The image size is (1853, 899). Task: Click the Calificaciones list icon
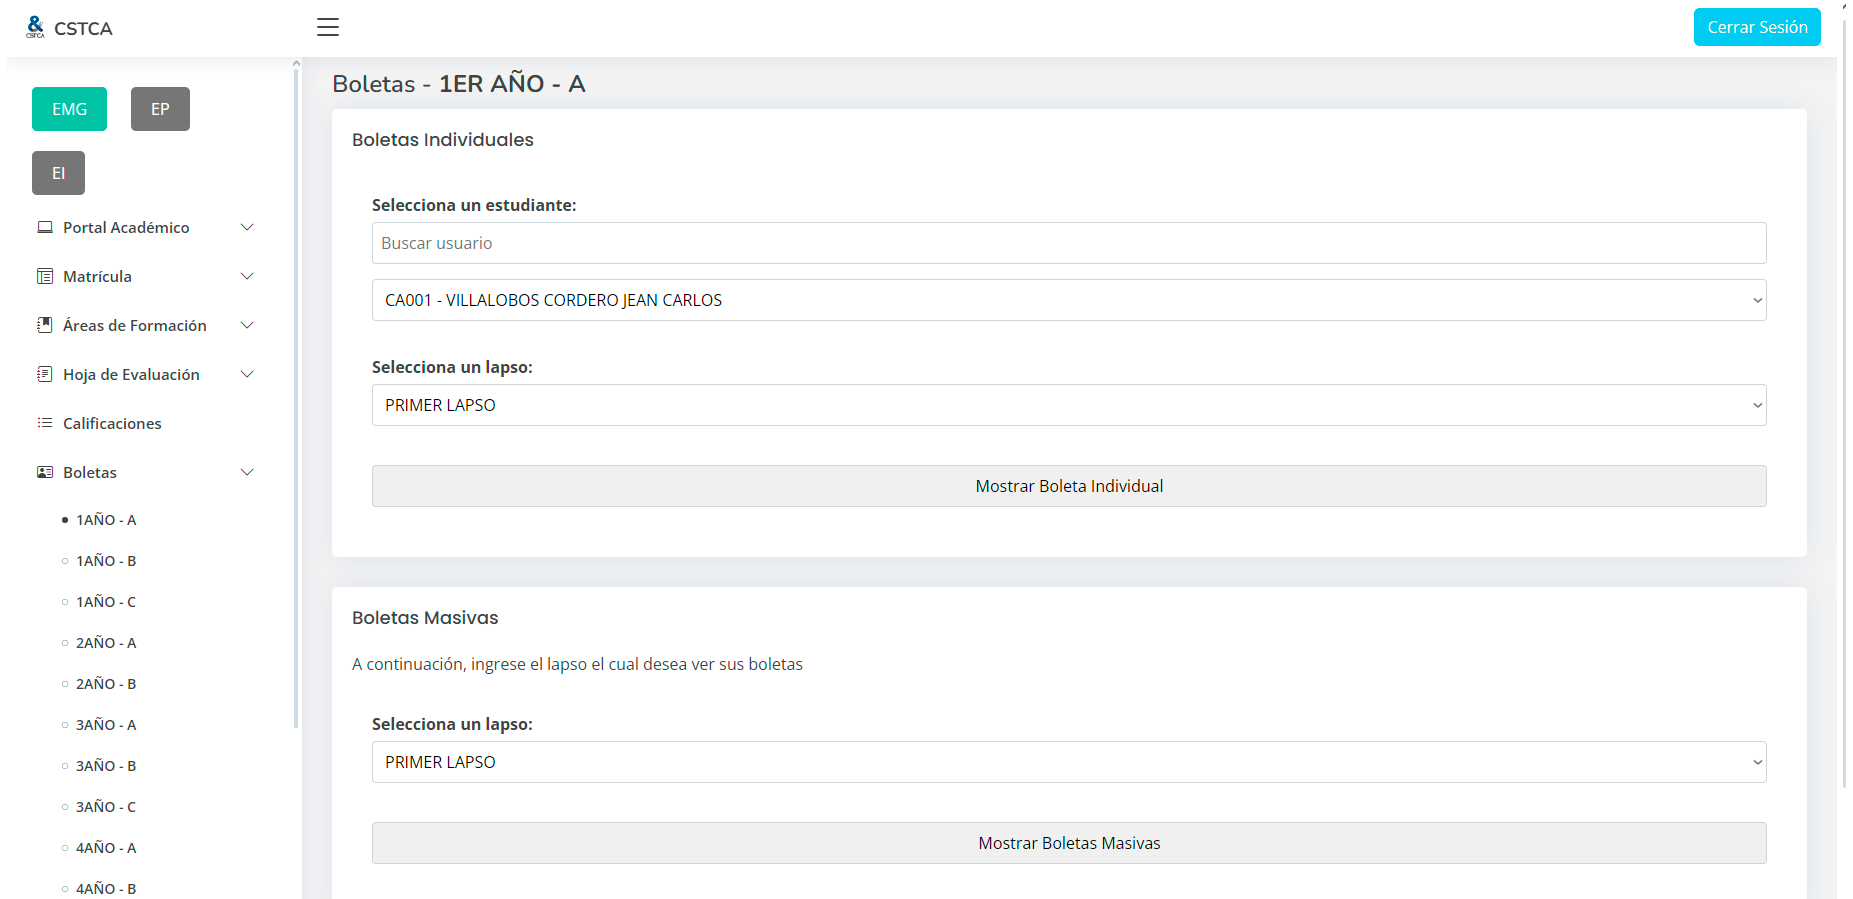45,423
